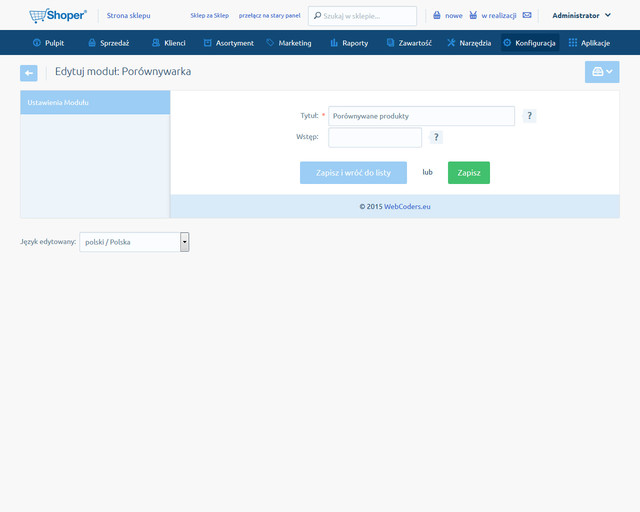Open the Aplikacje grid menu
Screen dimensions: 640x512
click(589, 43)
